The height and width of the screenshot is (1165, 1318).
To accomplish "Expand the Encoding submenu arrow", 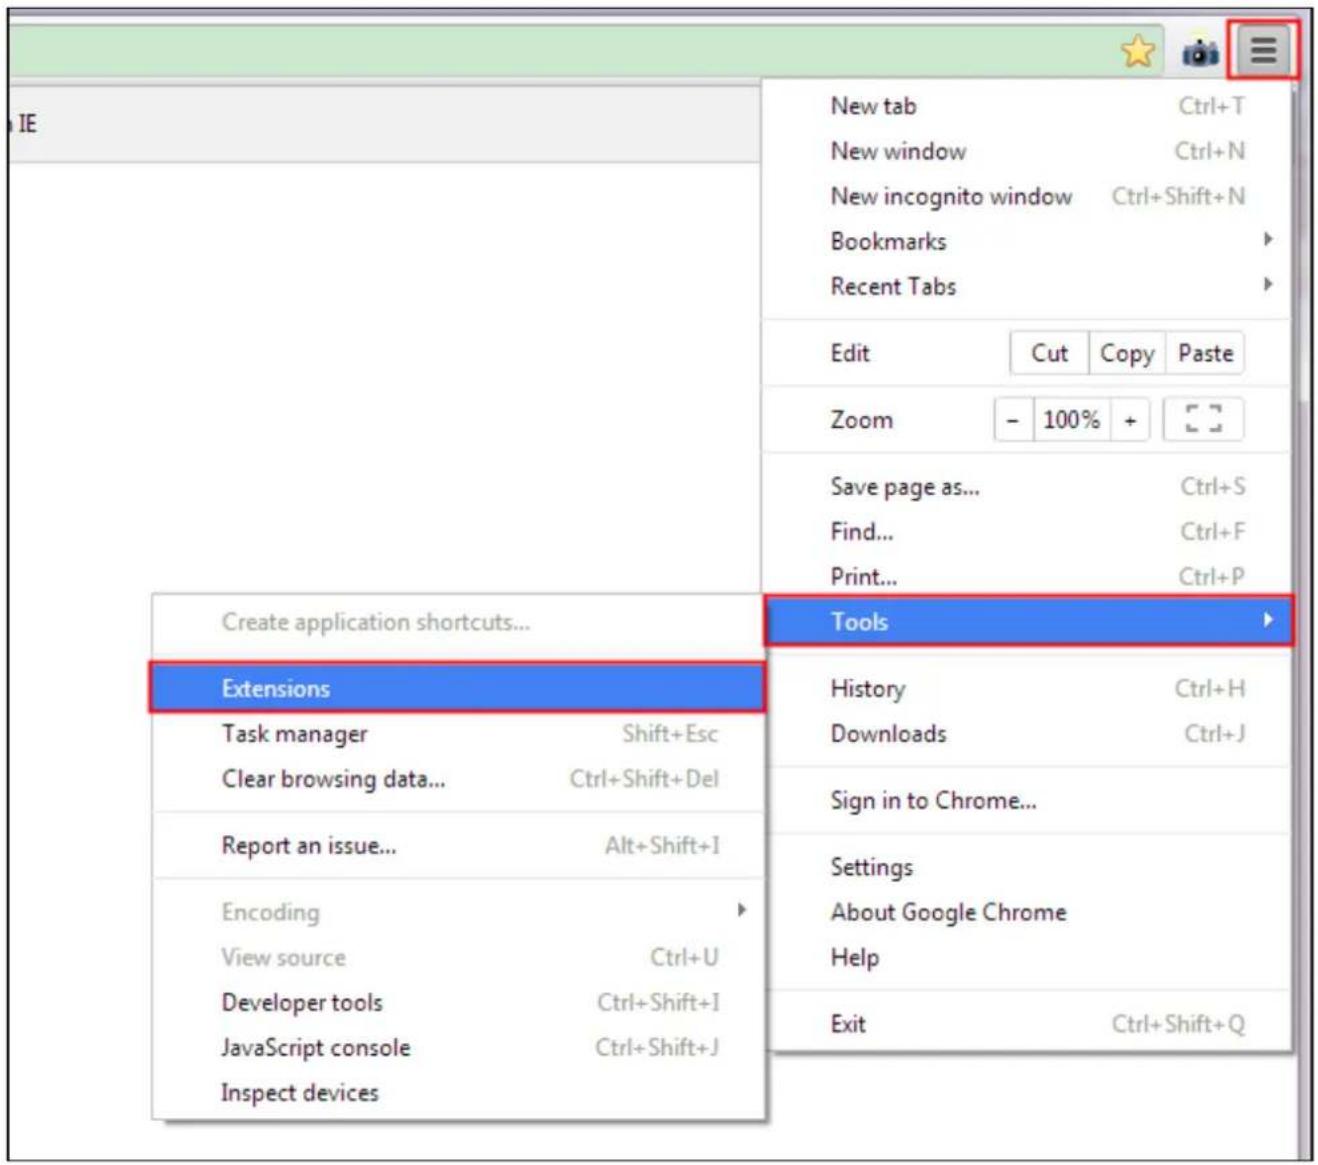I will coord(741,909).
